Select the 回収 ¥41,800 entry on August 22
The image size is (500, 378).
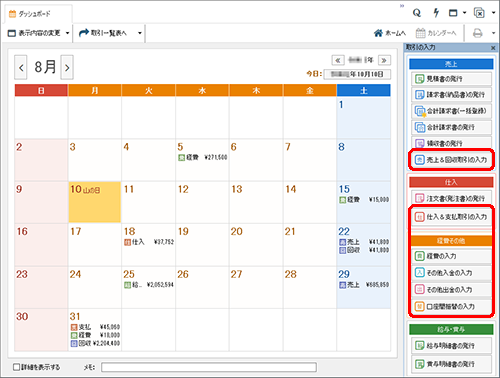point(364,250)
